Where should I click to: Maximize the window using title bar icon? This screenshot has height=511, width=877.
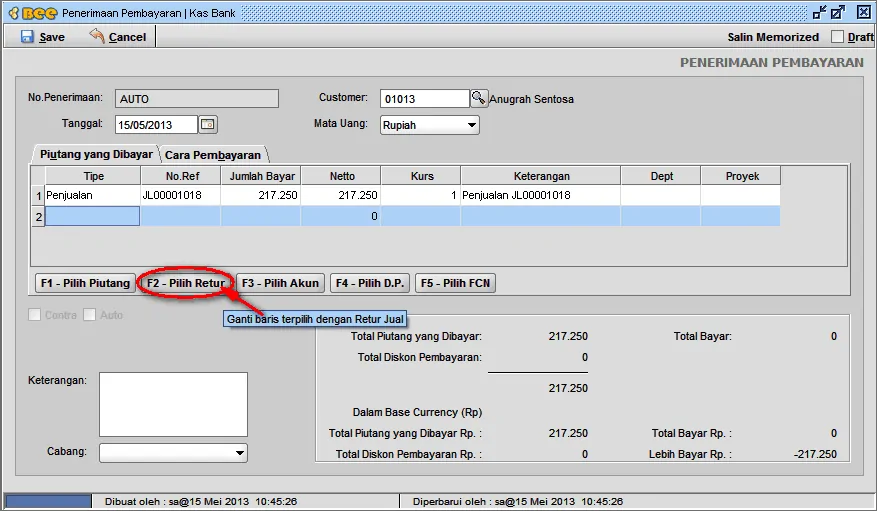coord(838,13)
